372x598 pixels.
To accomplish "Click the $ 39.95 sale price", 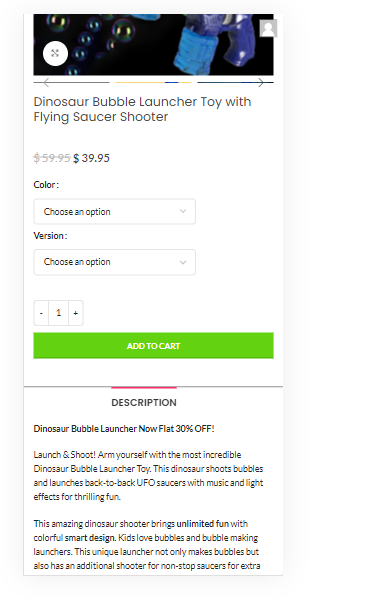I will pos(91,158).
